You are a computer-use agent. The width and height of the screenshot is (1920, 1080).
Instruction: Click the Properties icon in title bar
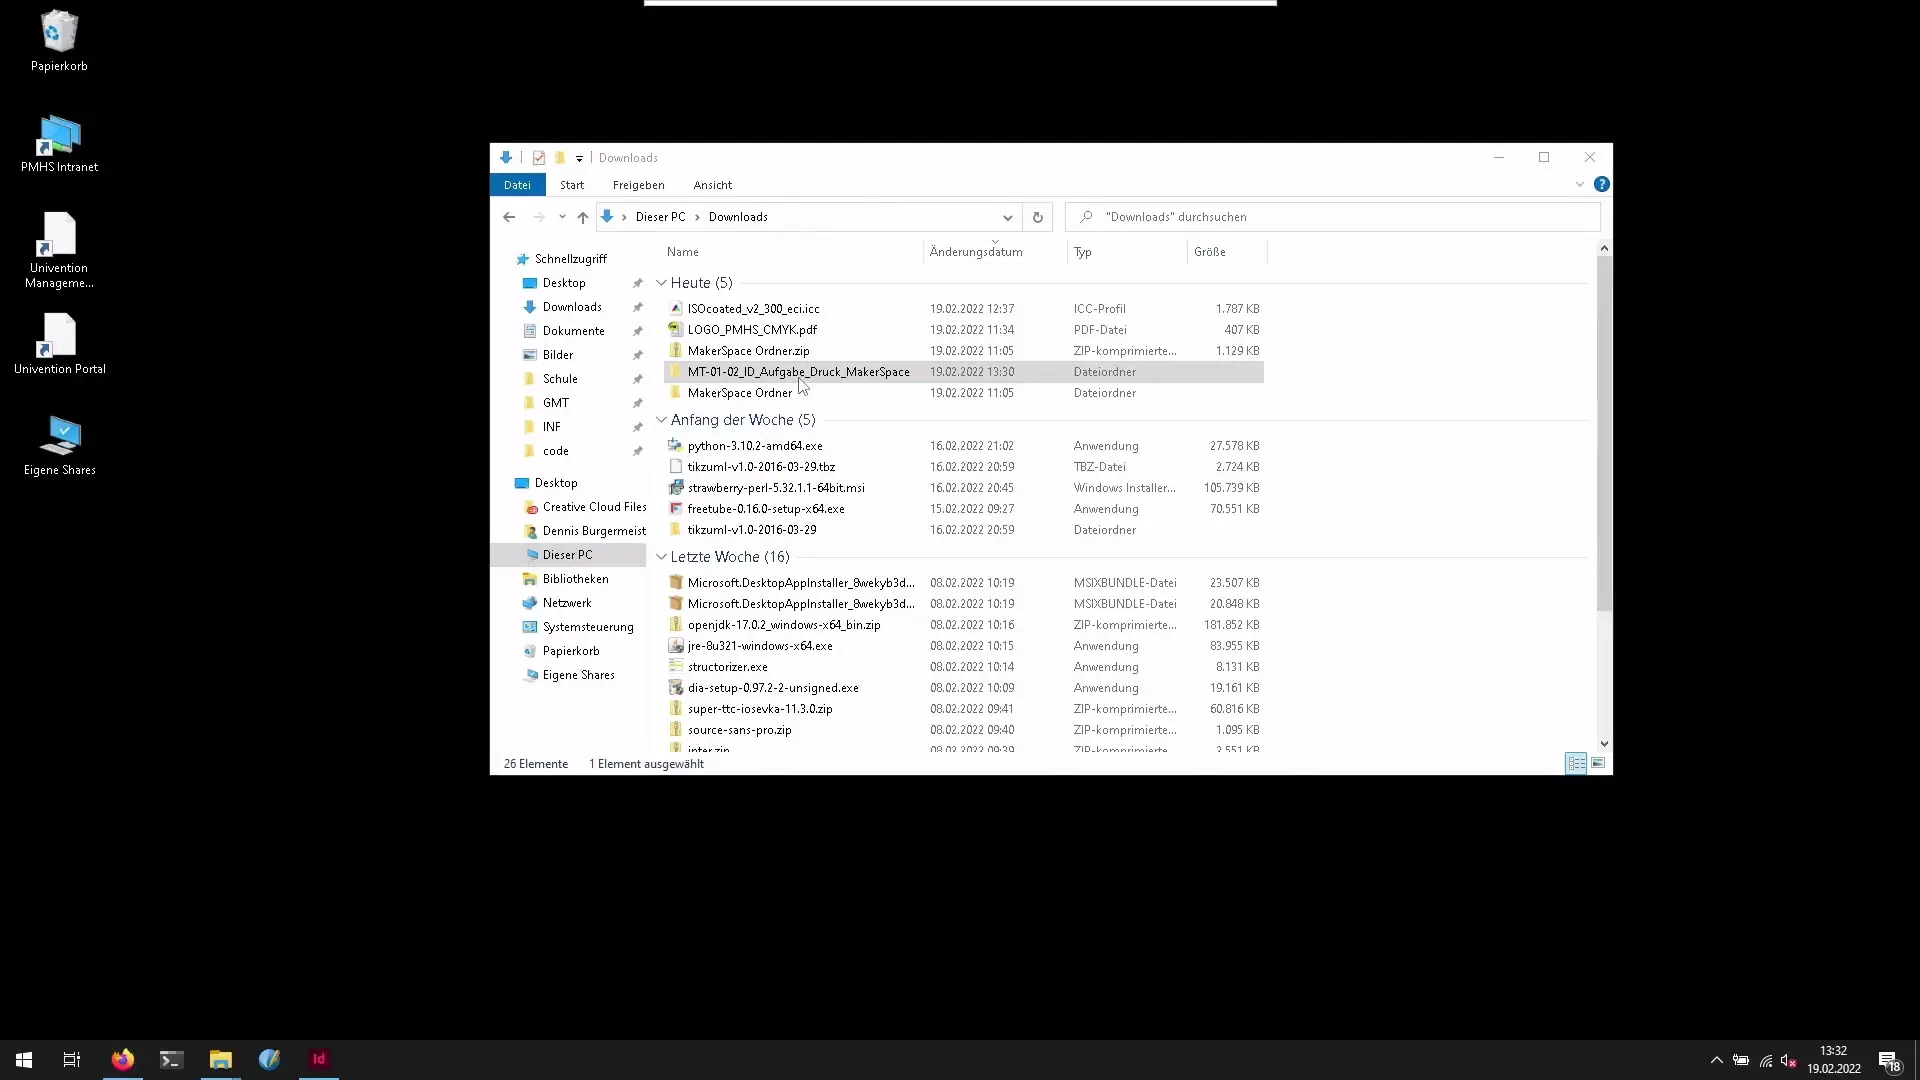539,158
